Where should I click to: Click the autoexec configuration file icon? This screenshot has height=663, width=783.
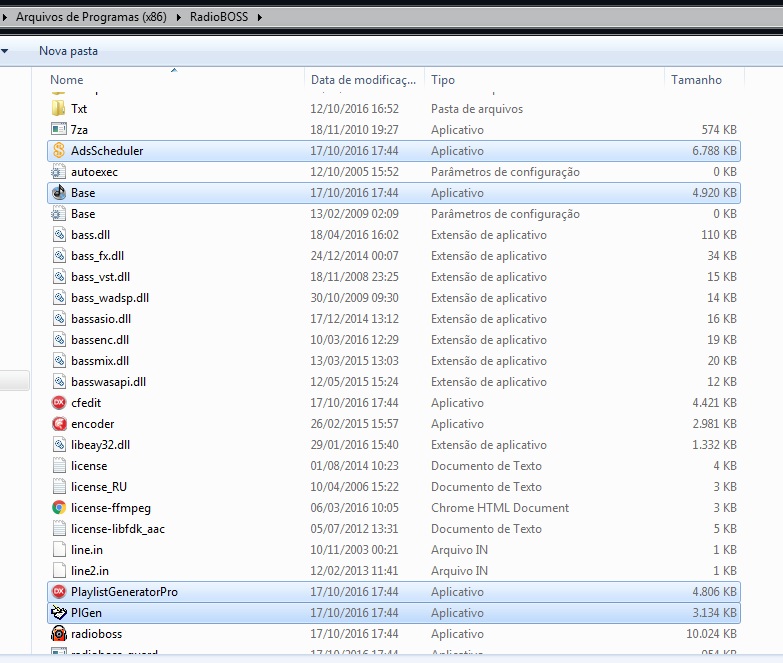pyautogui.click(x=58, y=172)
